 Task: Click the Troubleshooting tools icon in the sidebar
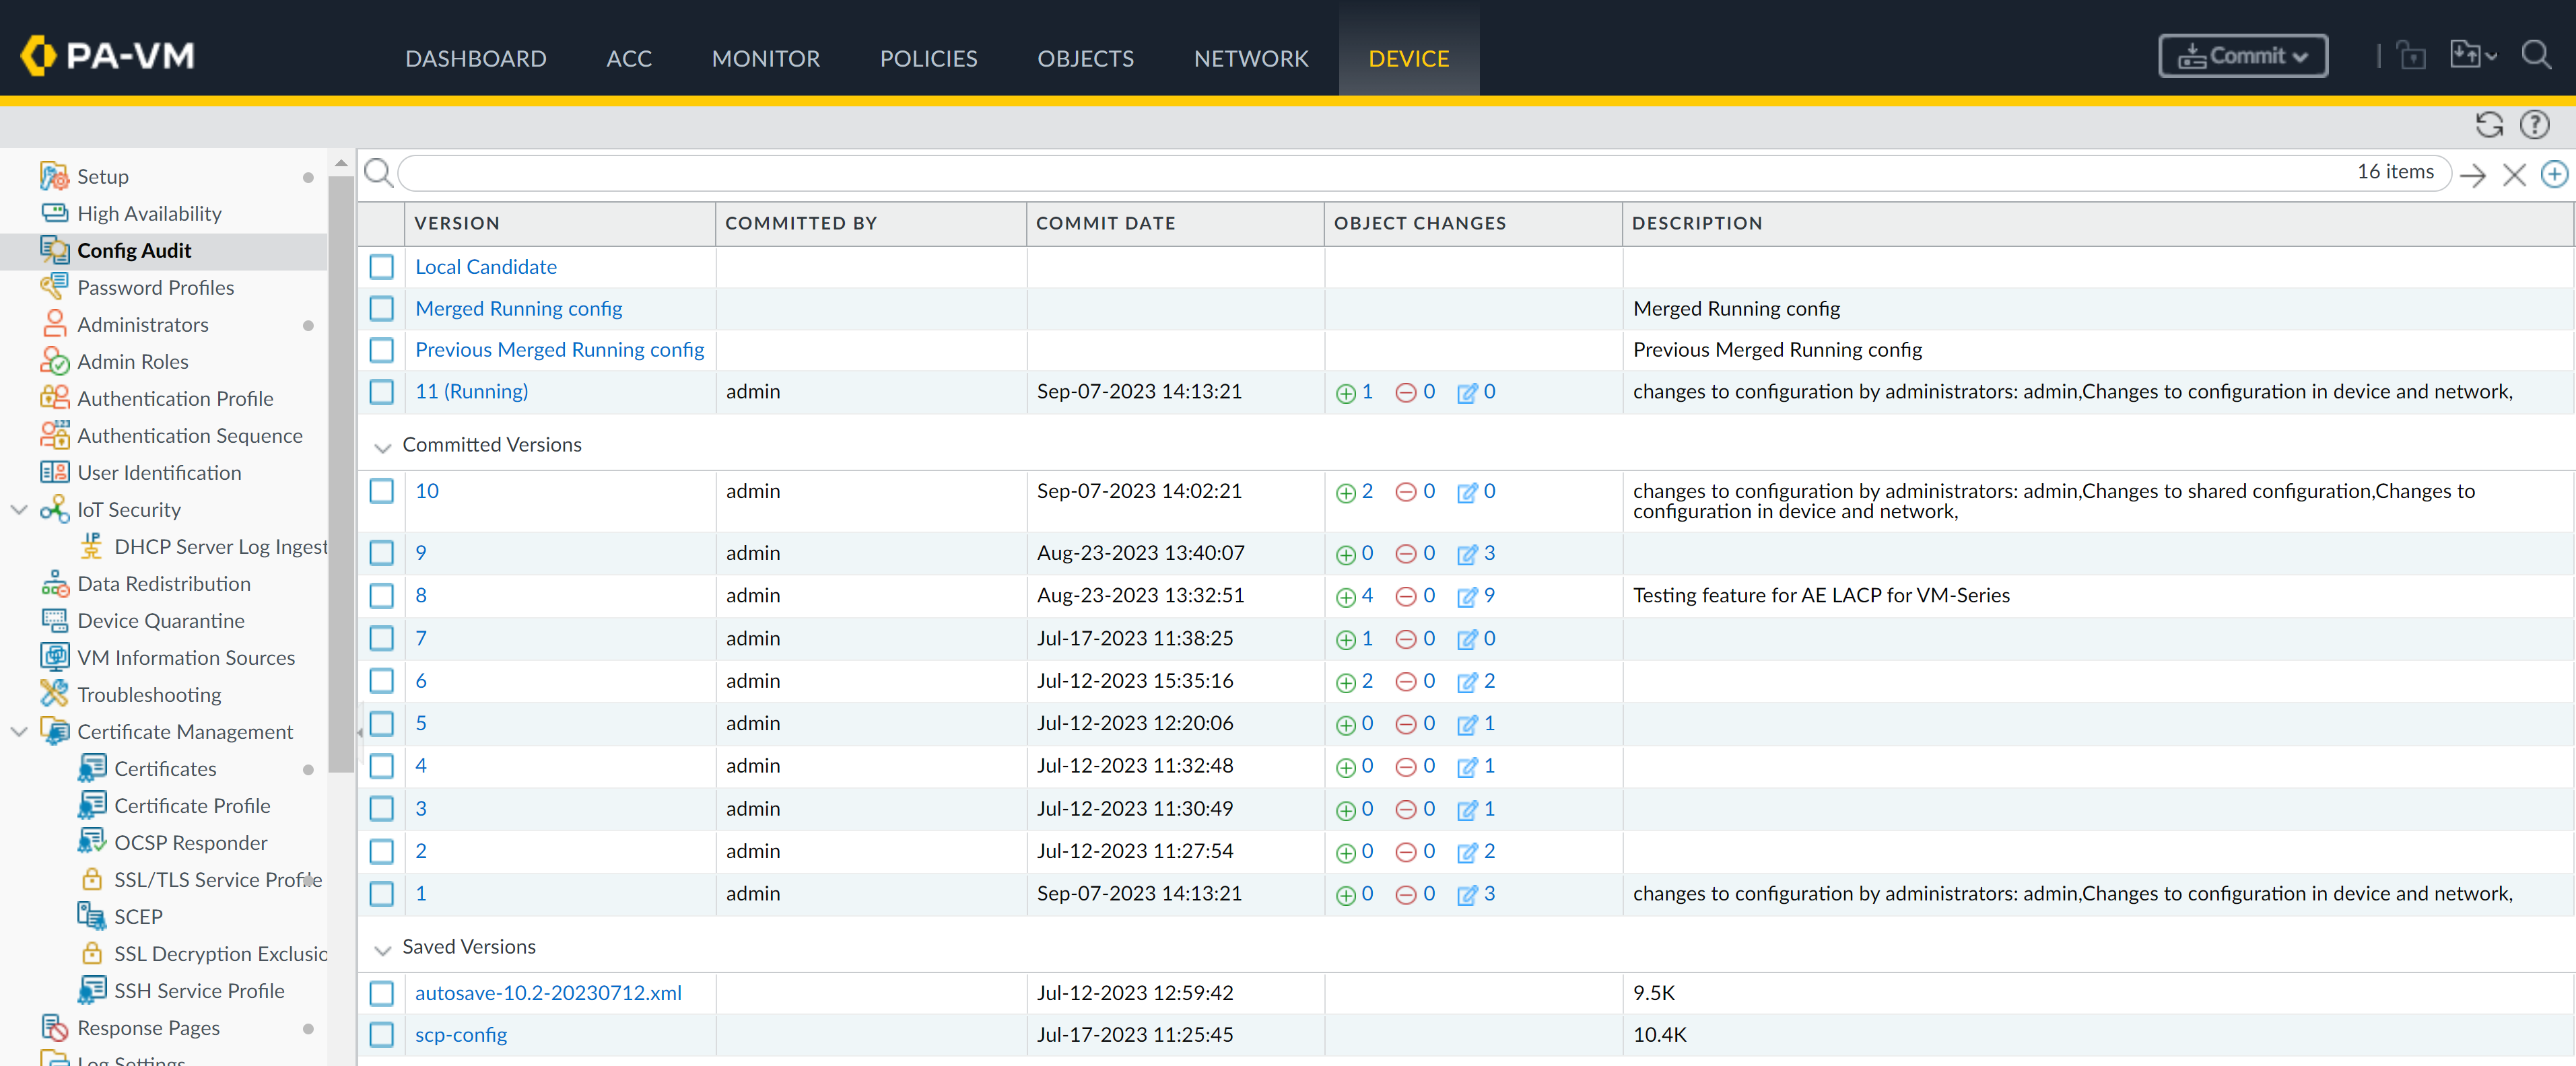point(54,693)
